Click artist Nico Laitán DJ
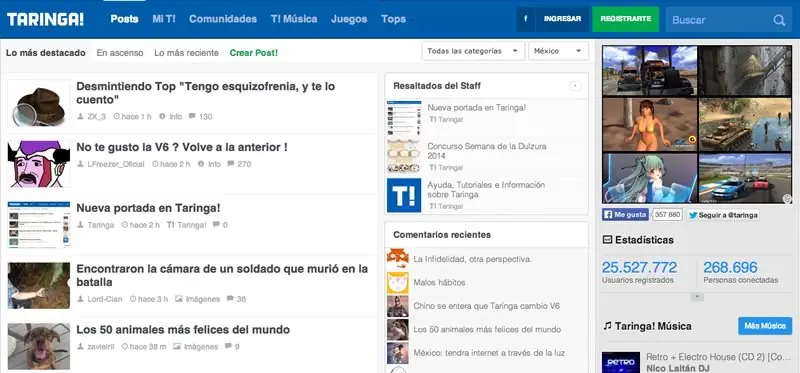Viewport: 800px width, 373px height. (678, 368)
